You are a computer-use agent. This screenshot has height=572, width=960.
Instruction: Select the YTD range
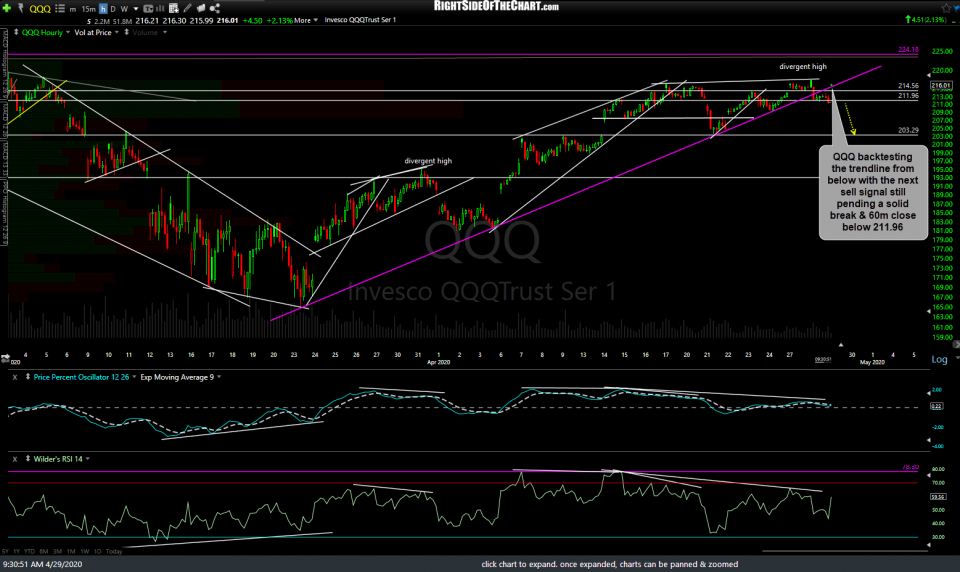(29, 552)
